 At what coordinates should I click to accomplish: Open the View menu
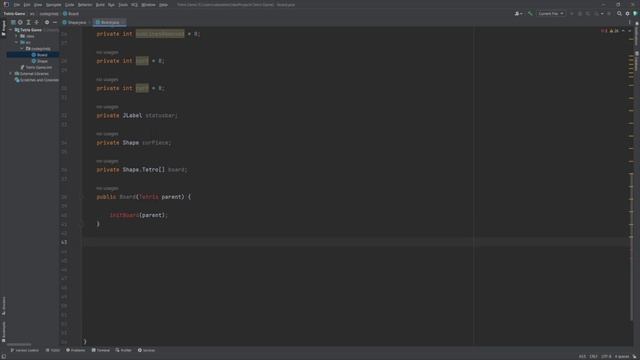38,5
